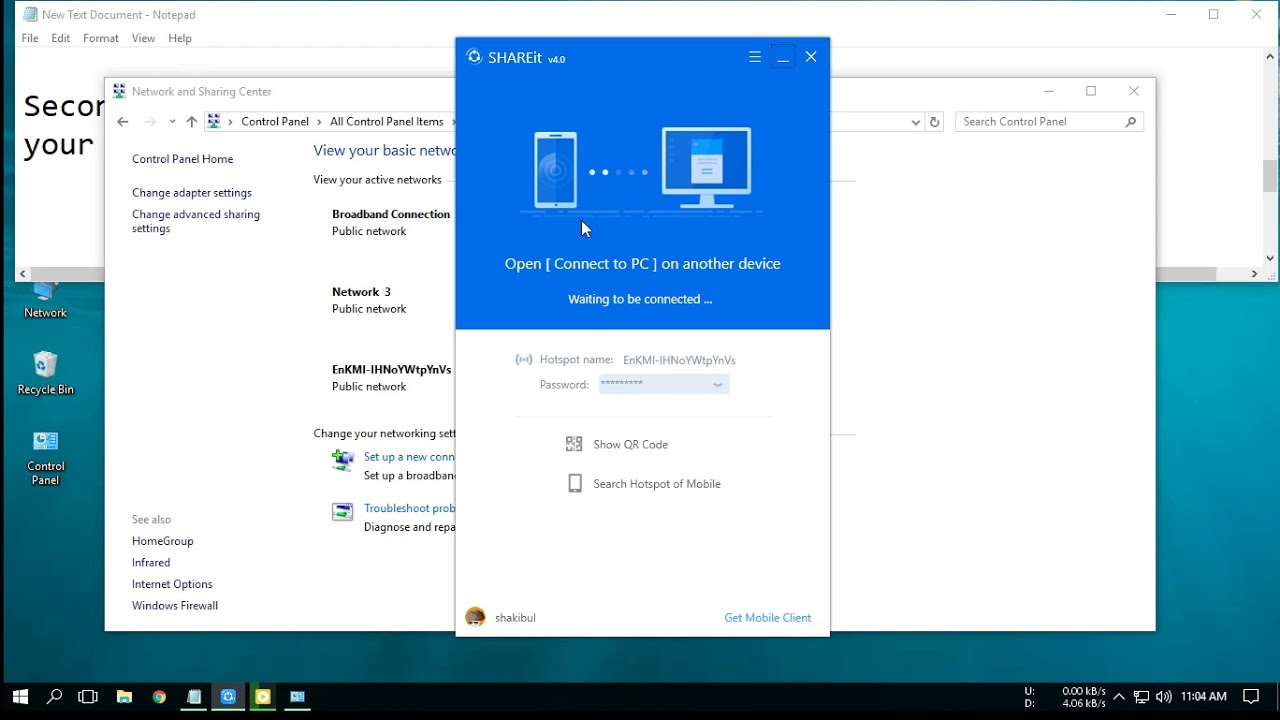
Task: Reveal the hotspot password dropdown arrow
Action: tap(717, 385)
